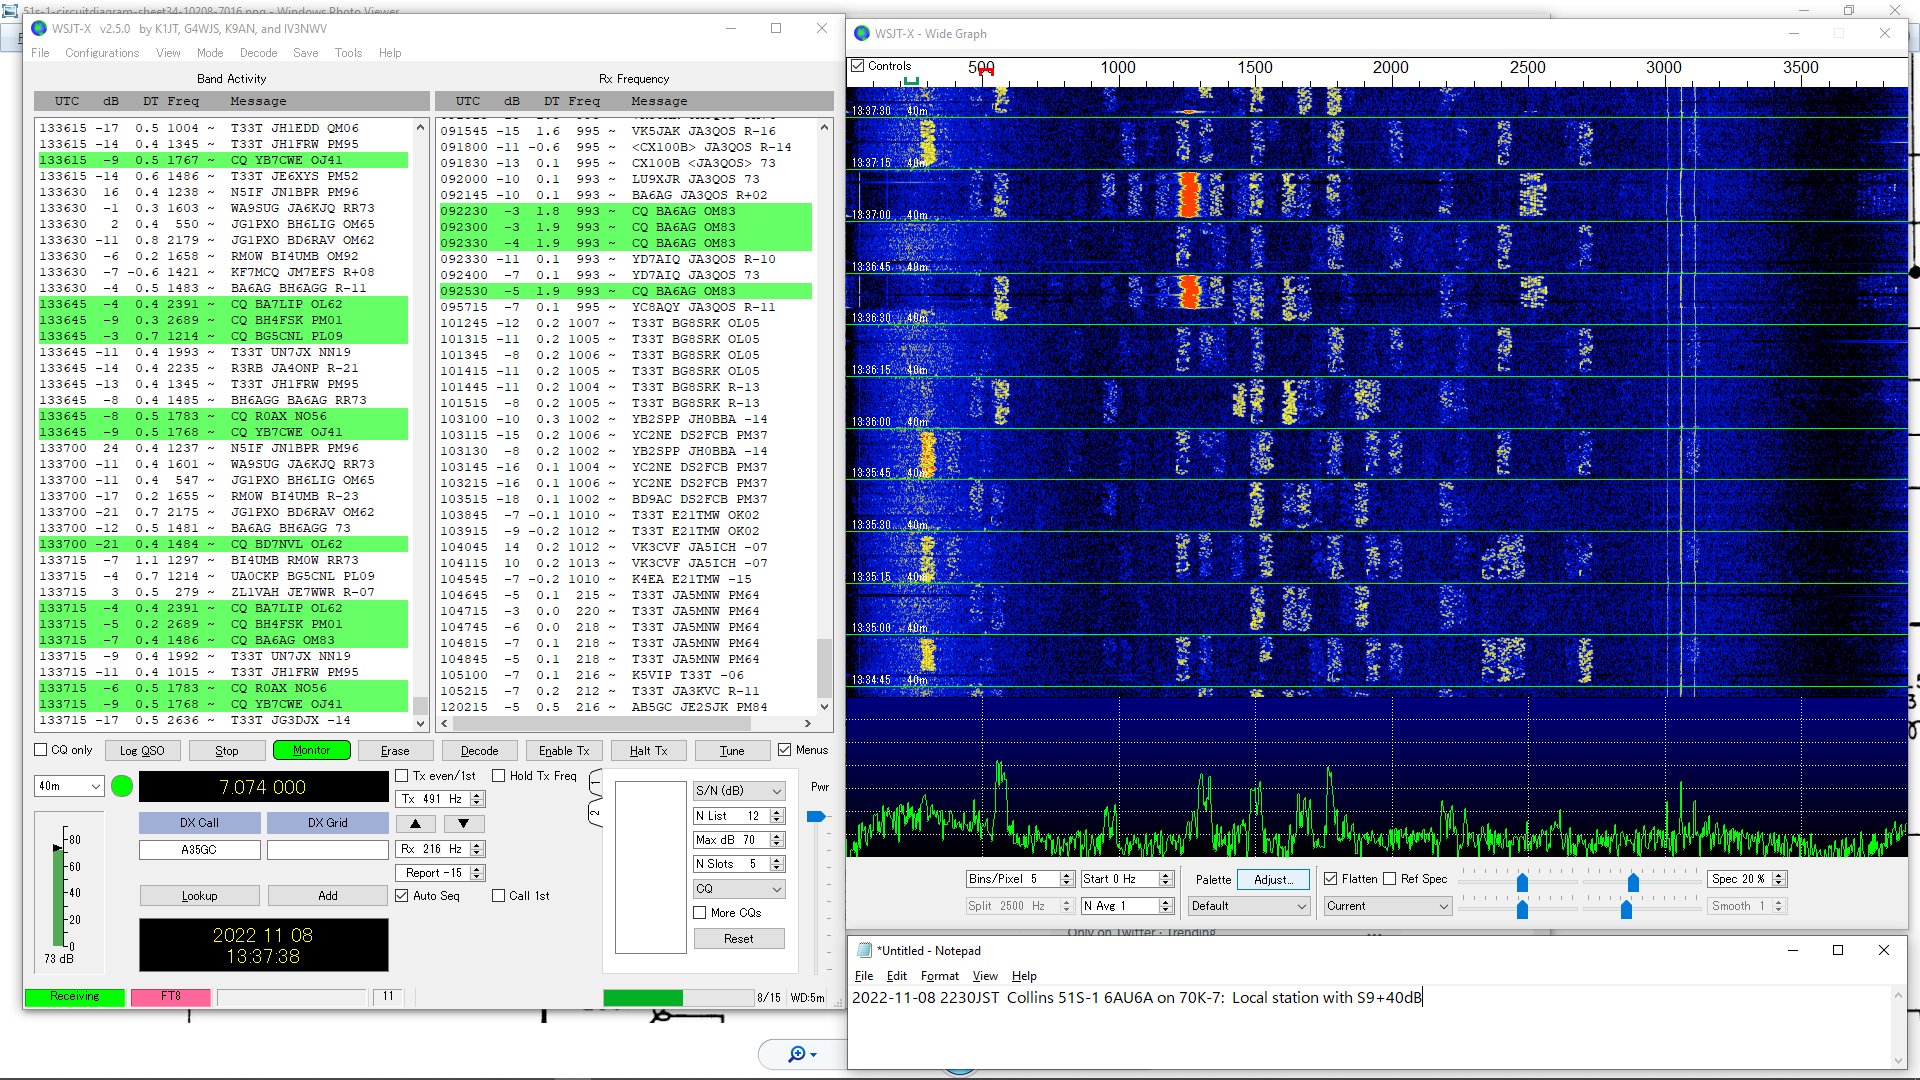Click the top-left gain slider in Wide Graph

[1522, 882]
